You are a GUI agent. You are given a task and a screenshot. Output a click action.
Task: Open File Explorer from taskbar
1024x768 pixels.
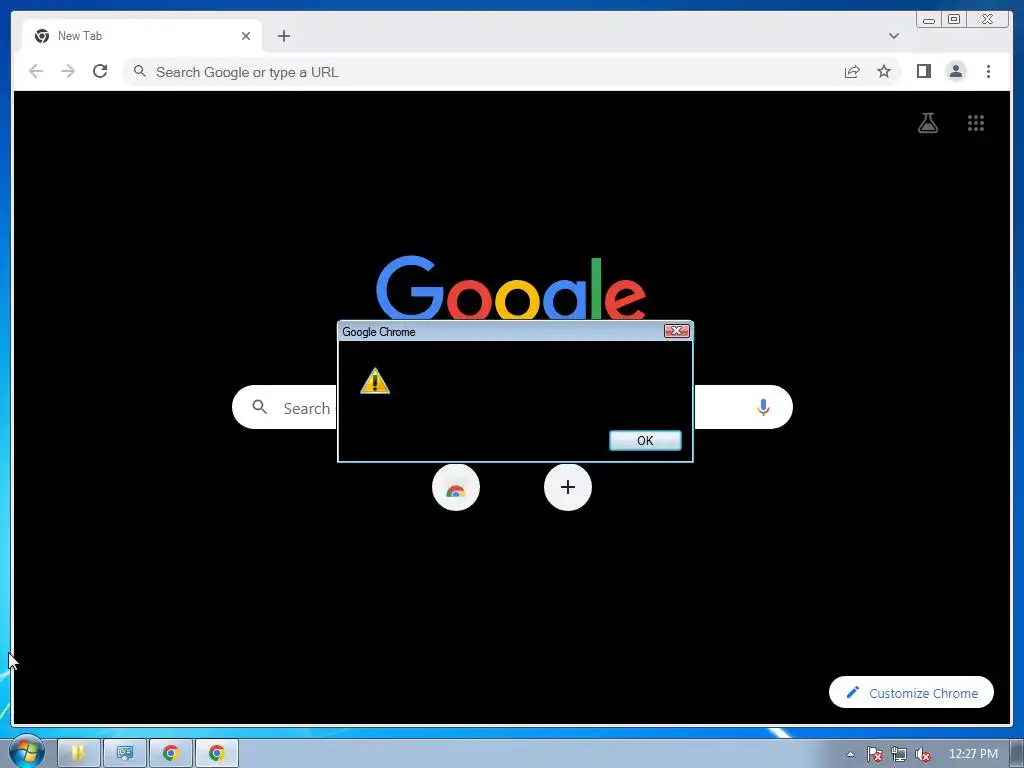pos(78,753)
